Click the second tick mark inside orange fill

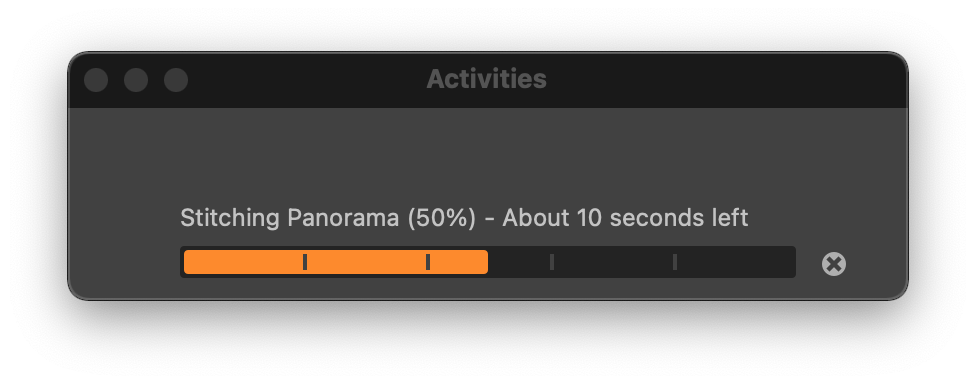pos(428,262)
